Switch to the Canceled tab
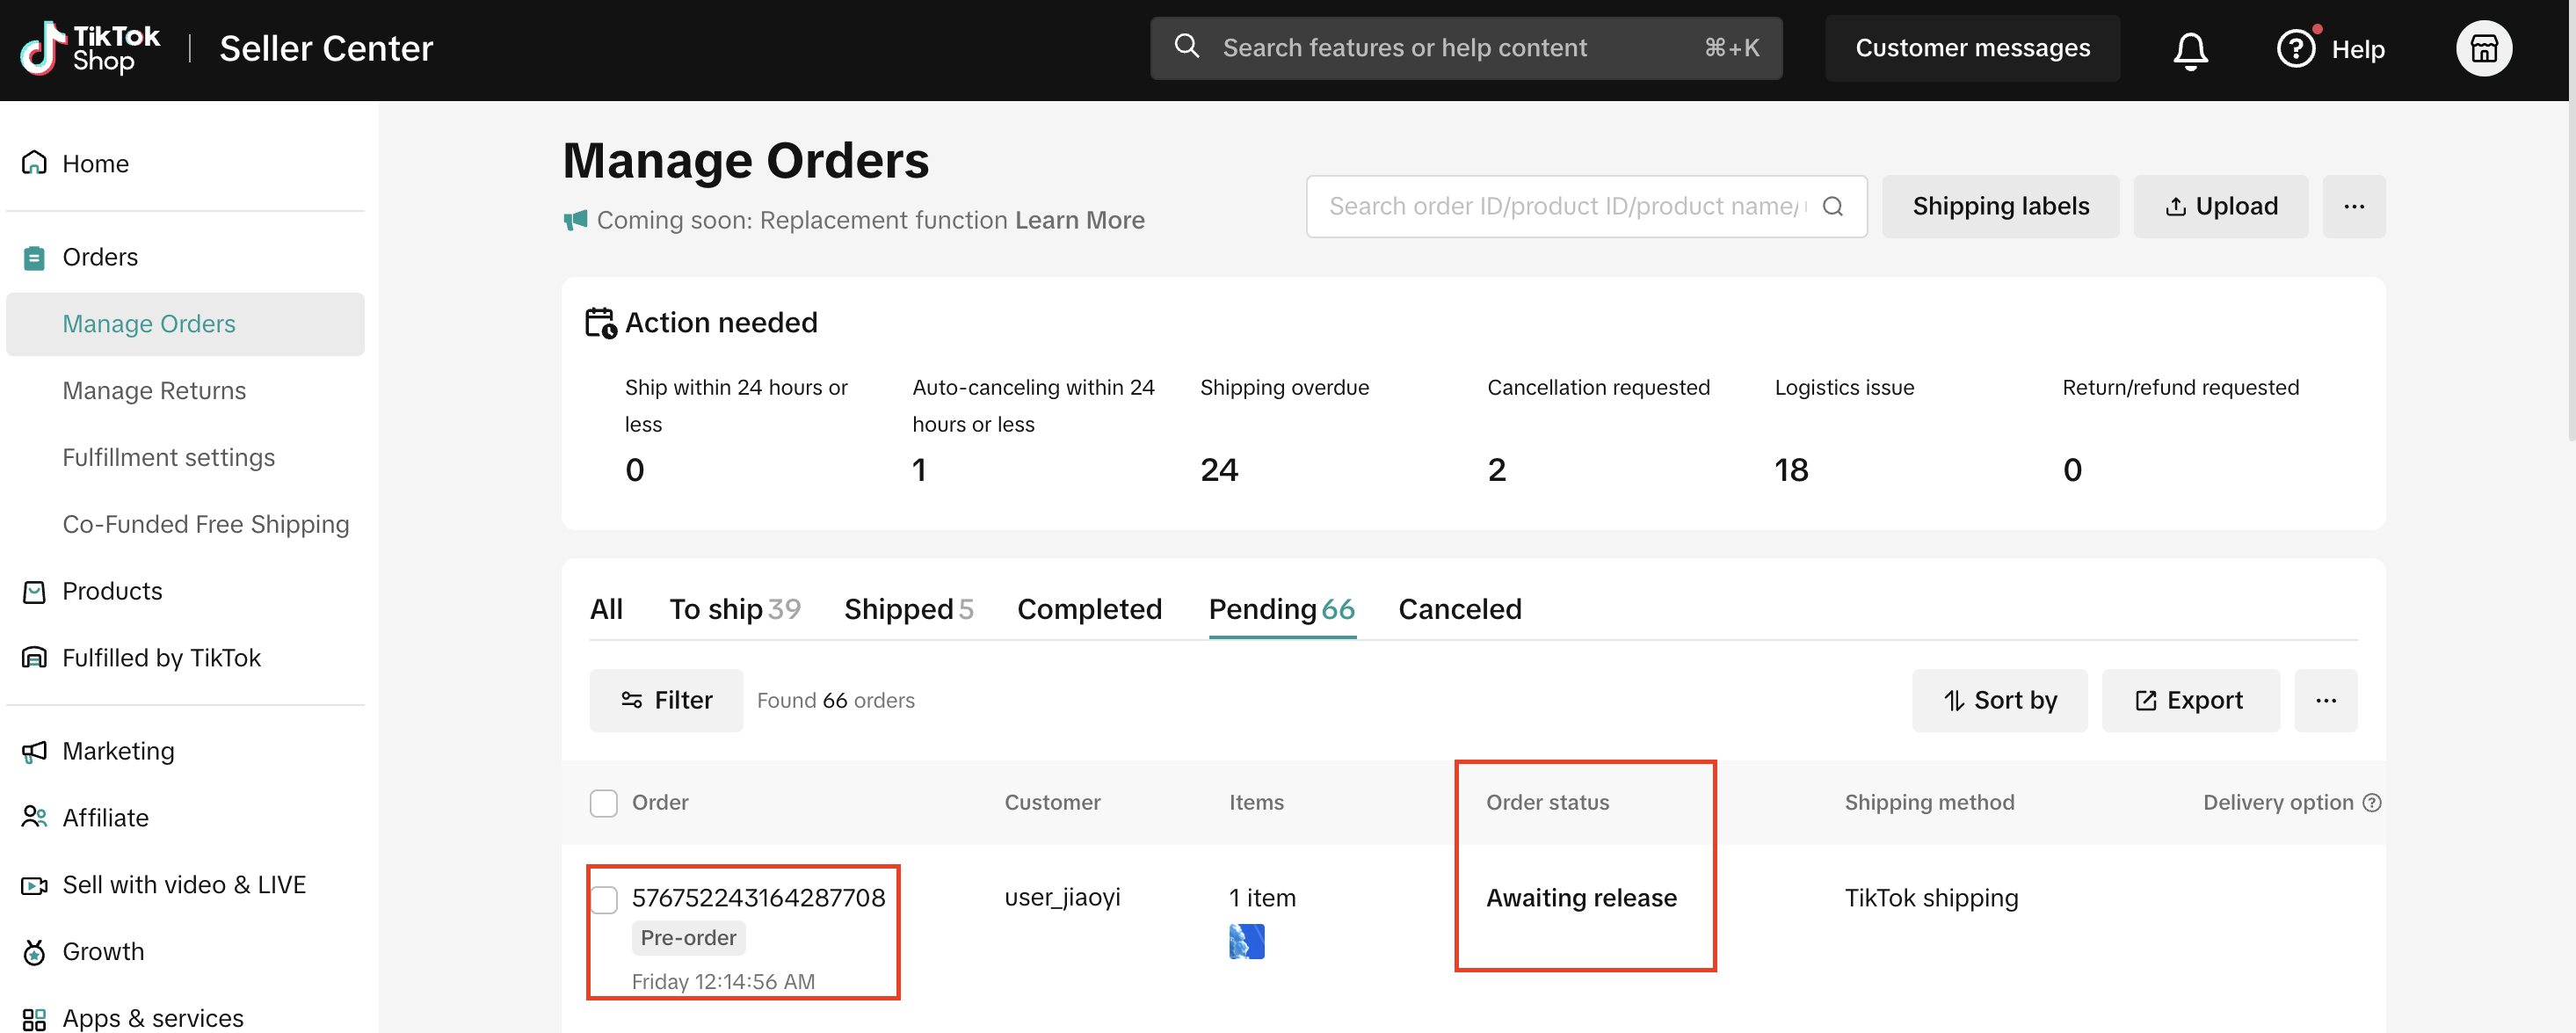The height and width of the screenshot is (1033, 2576). (x=1459, y=609)
